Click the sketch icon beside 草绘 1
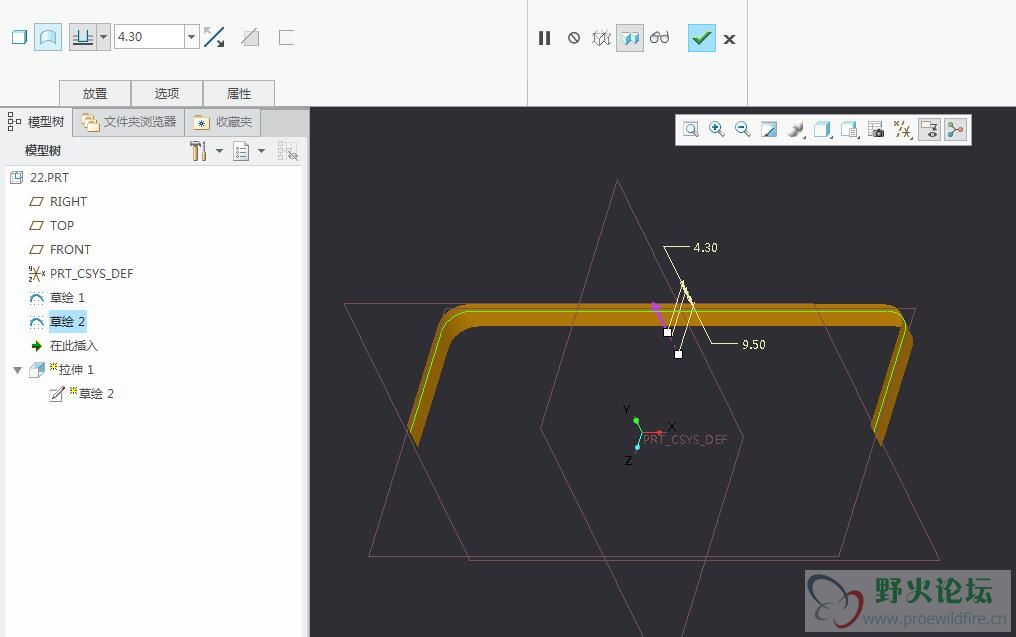Image resolution: width=1016 pixels, height=637 pixels. (x=37, y=298)
